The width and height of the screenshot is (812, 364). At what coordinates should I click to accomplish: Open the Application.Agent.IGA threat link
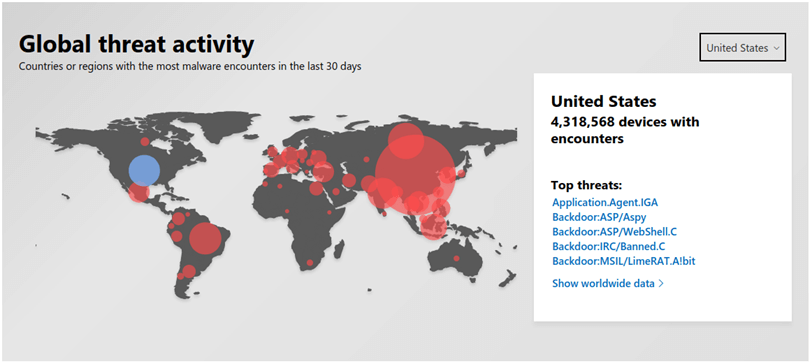[x=605, y=202]
